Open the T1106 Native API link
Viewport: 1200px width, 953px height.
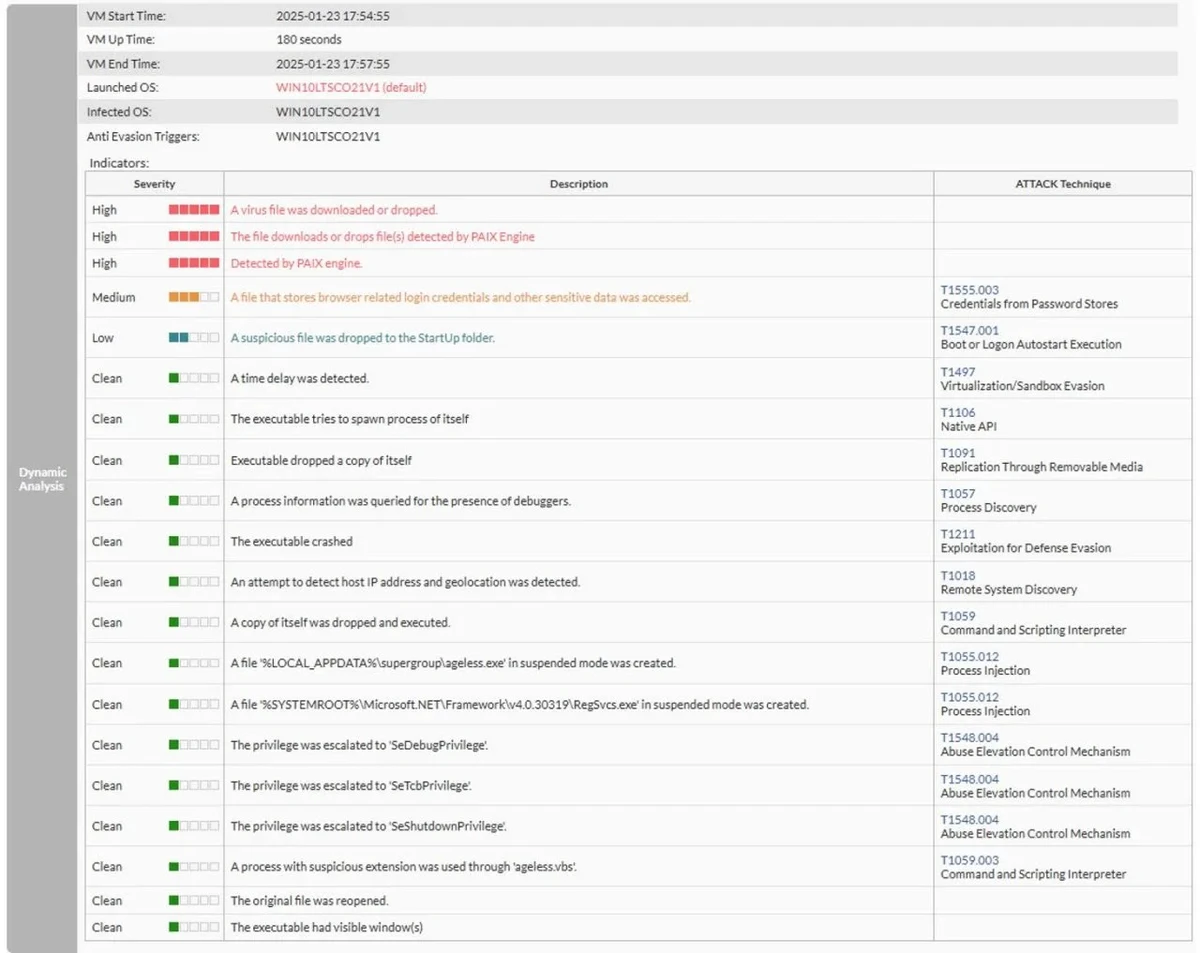click(x=957, y=412)
